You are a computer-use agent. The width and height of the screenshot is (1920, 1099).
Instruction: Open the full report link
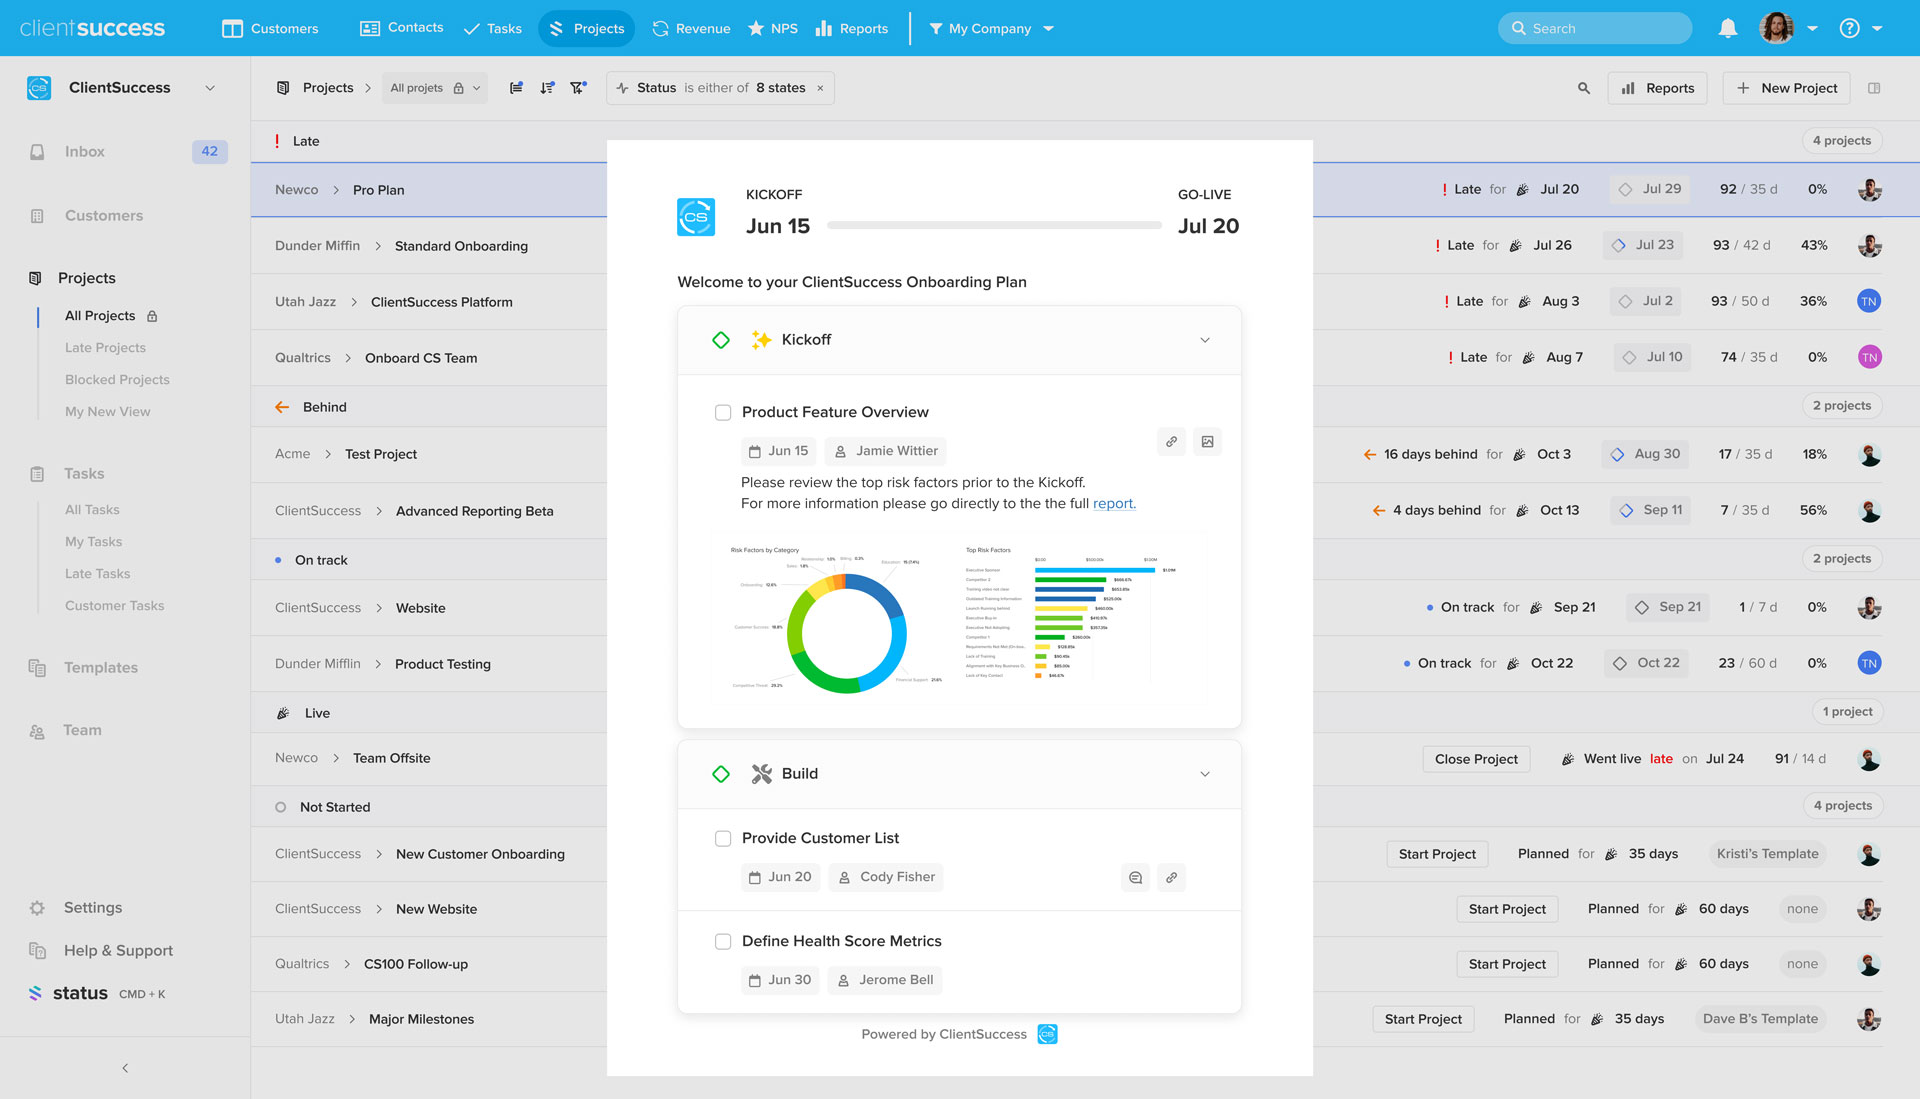click(x=1113, y=504)
